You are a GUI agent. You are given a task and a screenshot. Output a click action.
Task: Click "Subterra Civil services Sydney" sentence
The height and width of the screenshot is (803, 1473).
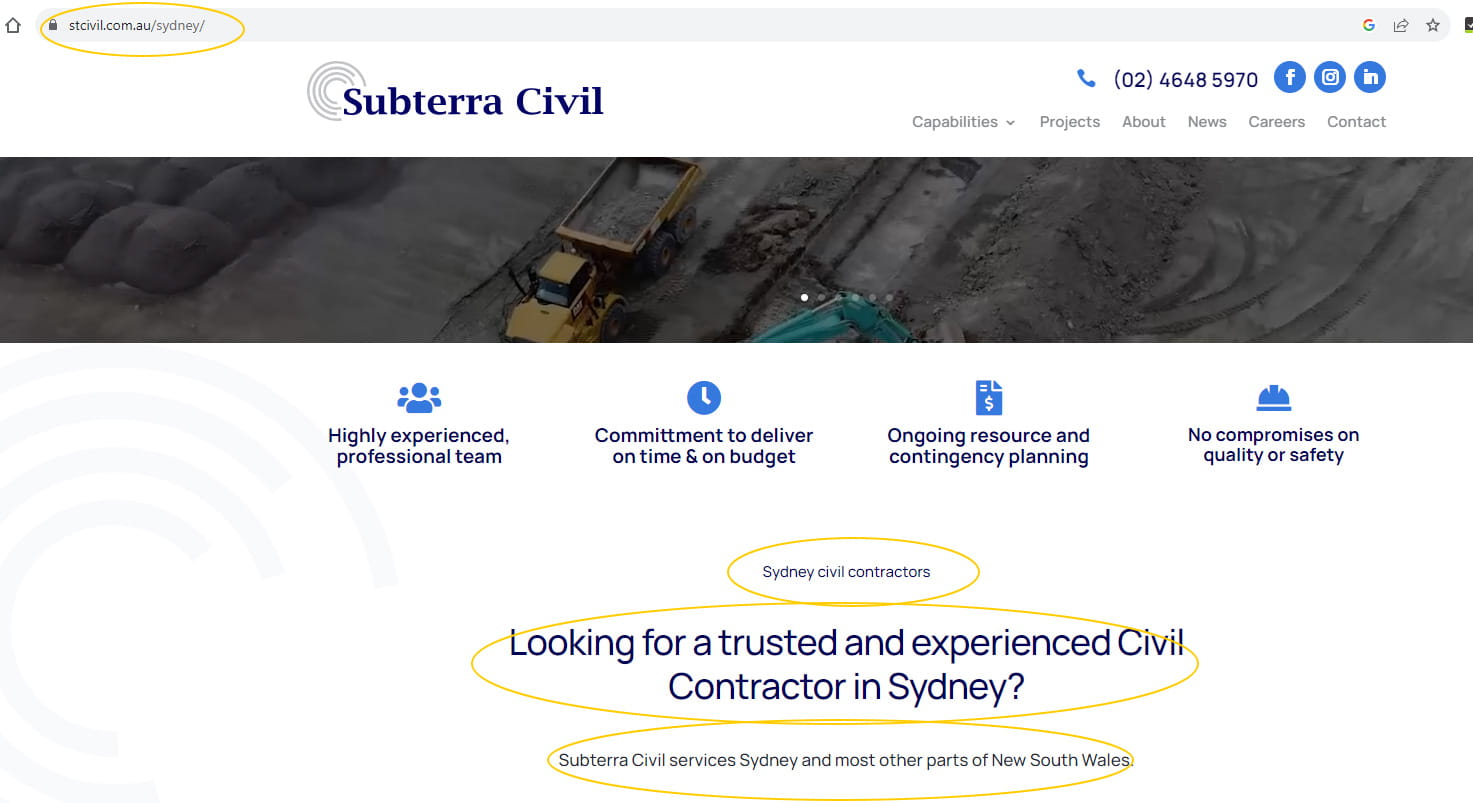tap(846, 760)
